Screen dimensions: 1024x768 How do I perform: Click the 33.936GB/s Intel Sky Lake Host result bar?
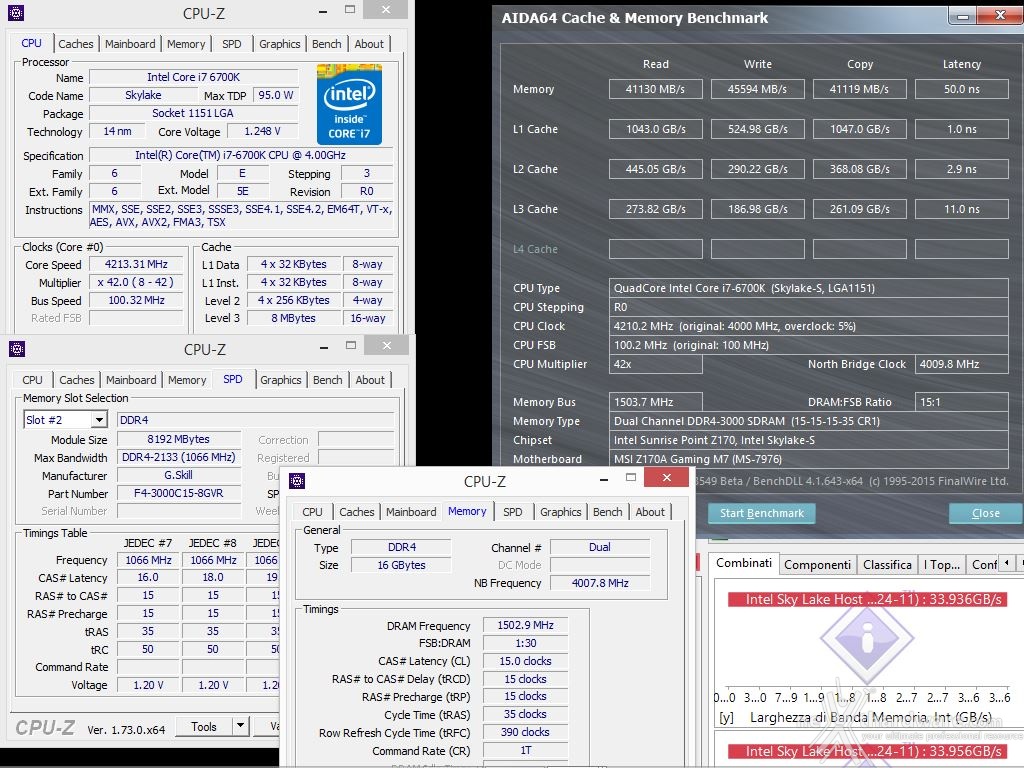[x=867, y=600]
